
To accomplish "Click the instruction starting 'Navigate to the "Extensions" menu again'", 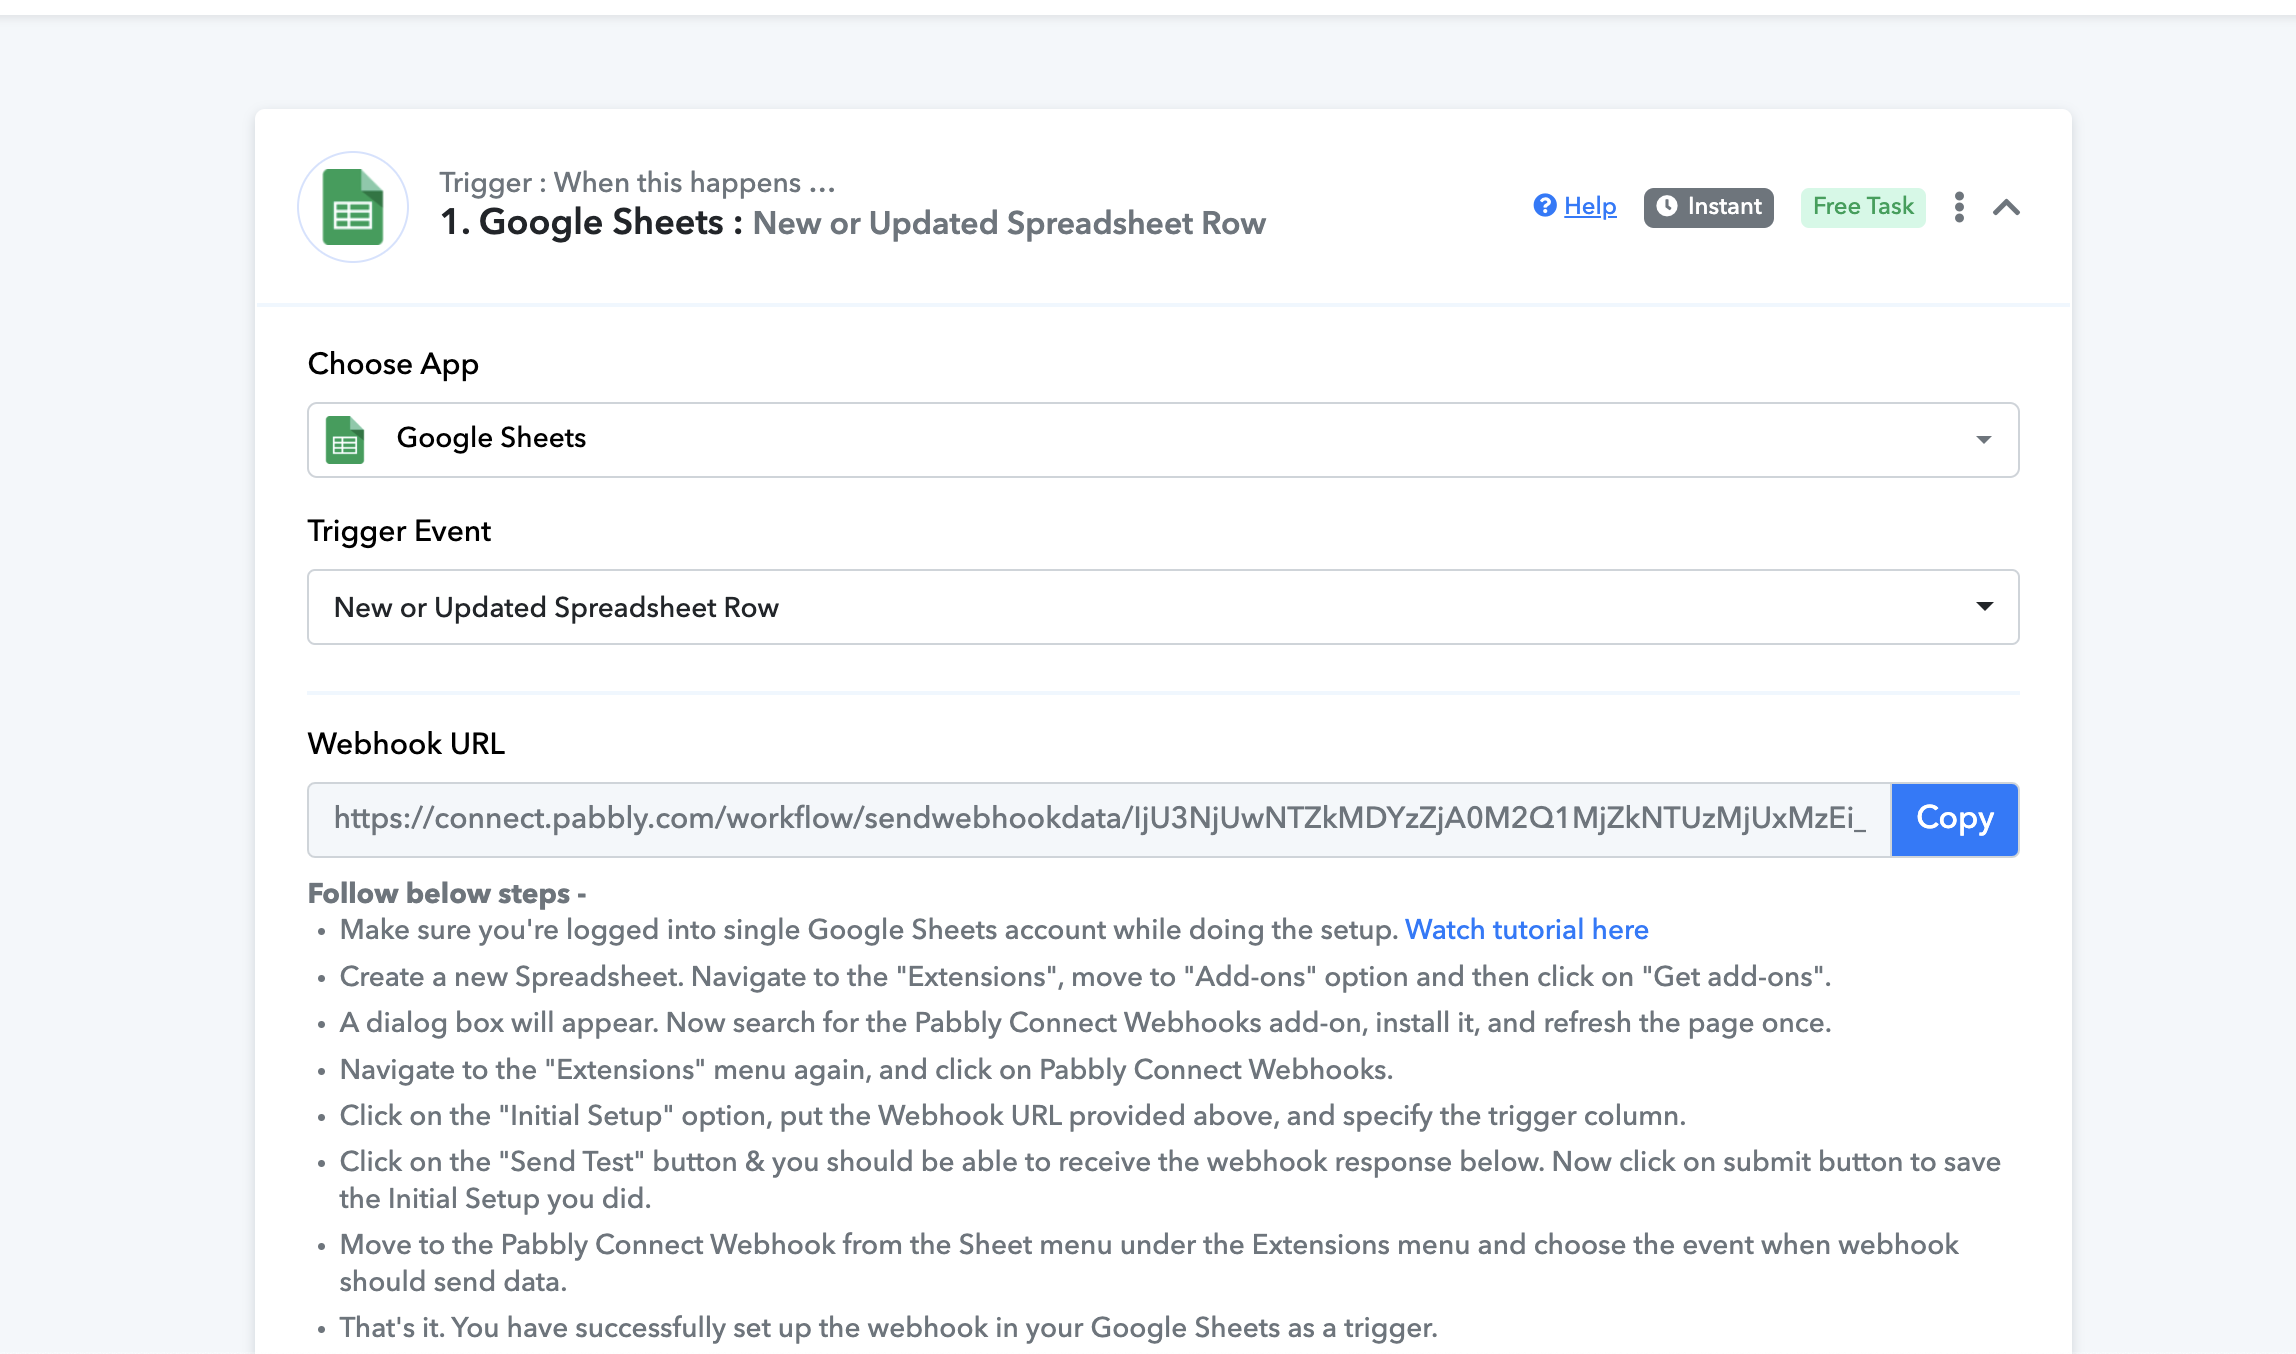I will tap(866, 1069).
